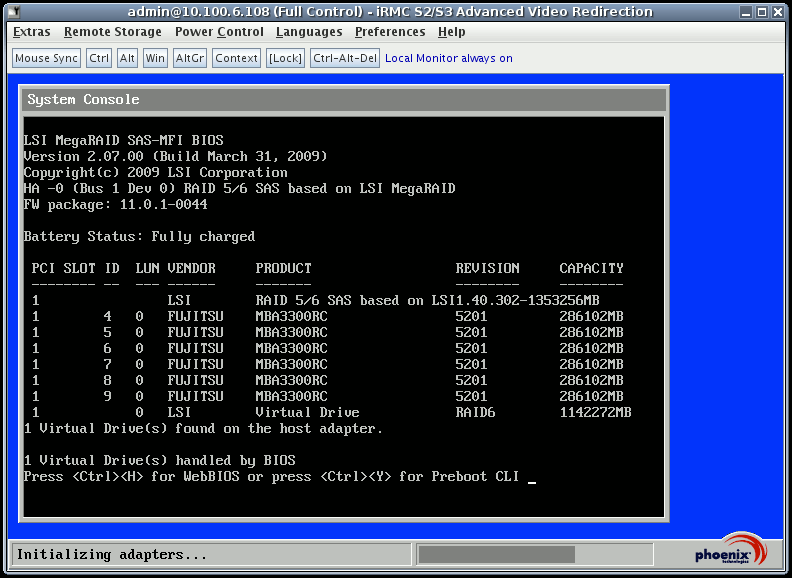Click the FUJITSU row with ID 7
792x578 pixels.
(x=327, y=364)
